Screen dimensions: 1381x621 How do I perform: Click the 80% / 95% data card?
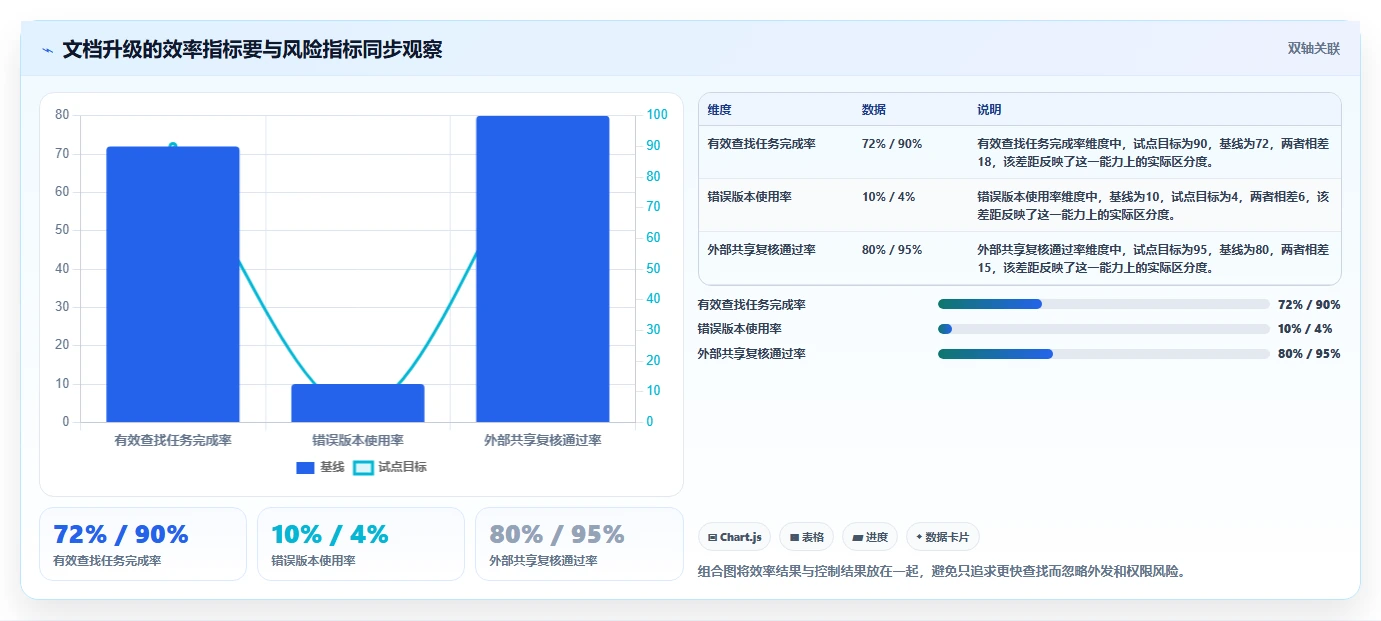pyautogui.click(x=579, y=544)
